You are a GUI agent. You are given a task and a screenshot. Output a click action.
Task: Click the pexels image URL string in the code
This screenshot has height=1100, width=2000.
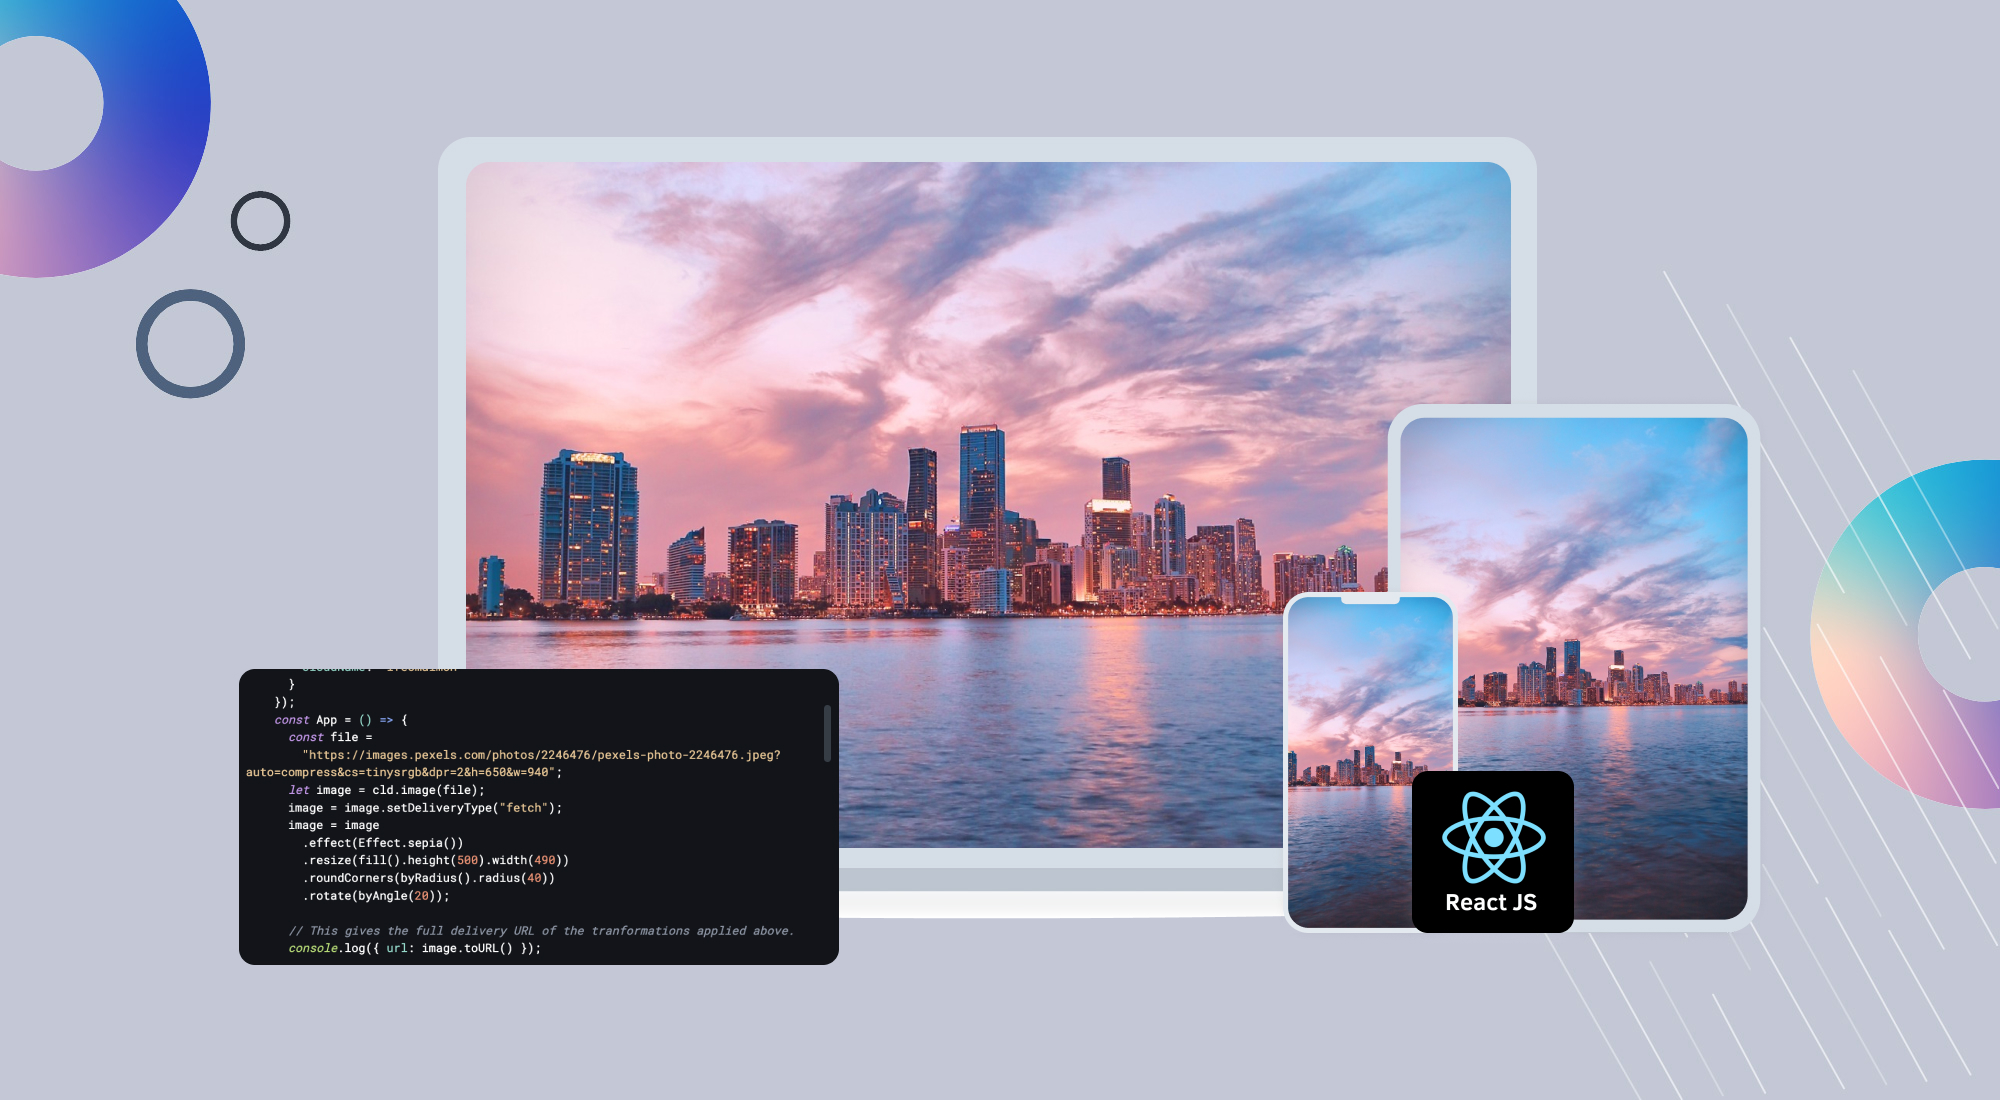pyautogui.click(x=541, y=755)
